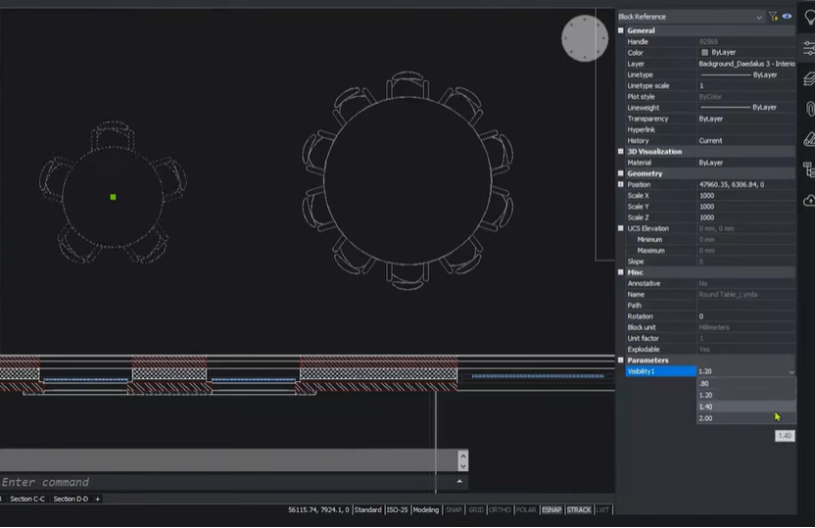
Task: Expand the Position property row
Action: click(621, 184)
